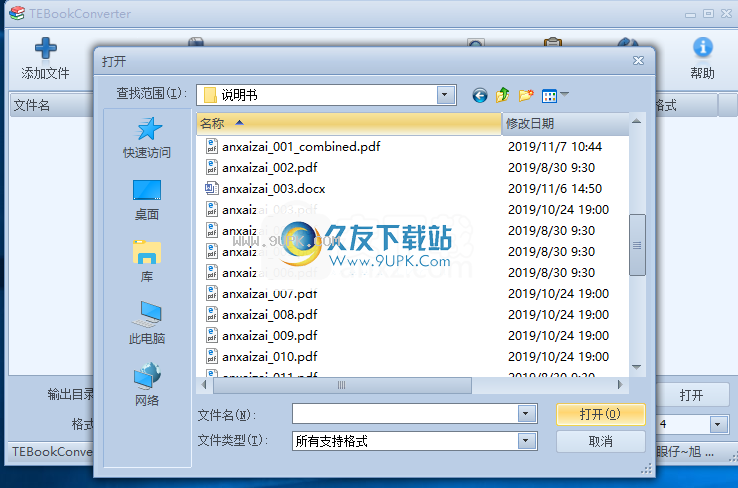The image size is (738, 488).
Task: Select file anxaizai_002.pdf
Action: click(270, 168)
